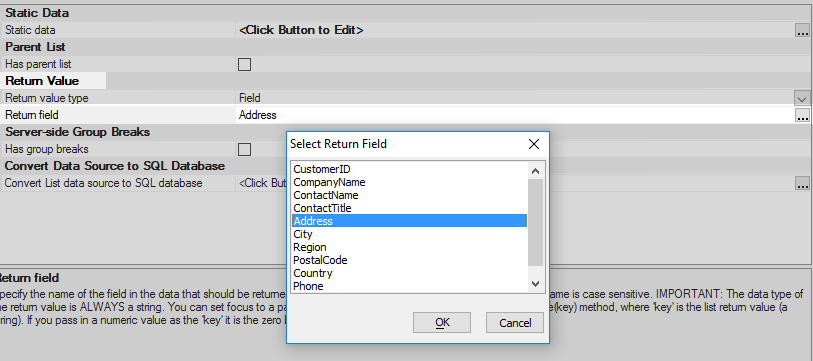Click the Static data ellipsis button
Screen dimensions: 813x361
click(x=802, y=31)
